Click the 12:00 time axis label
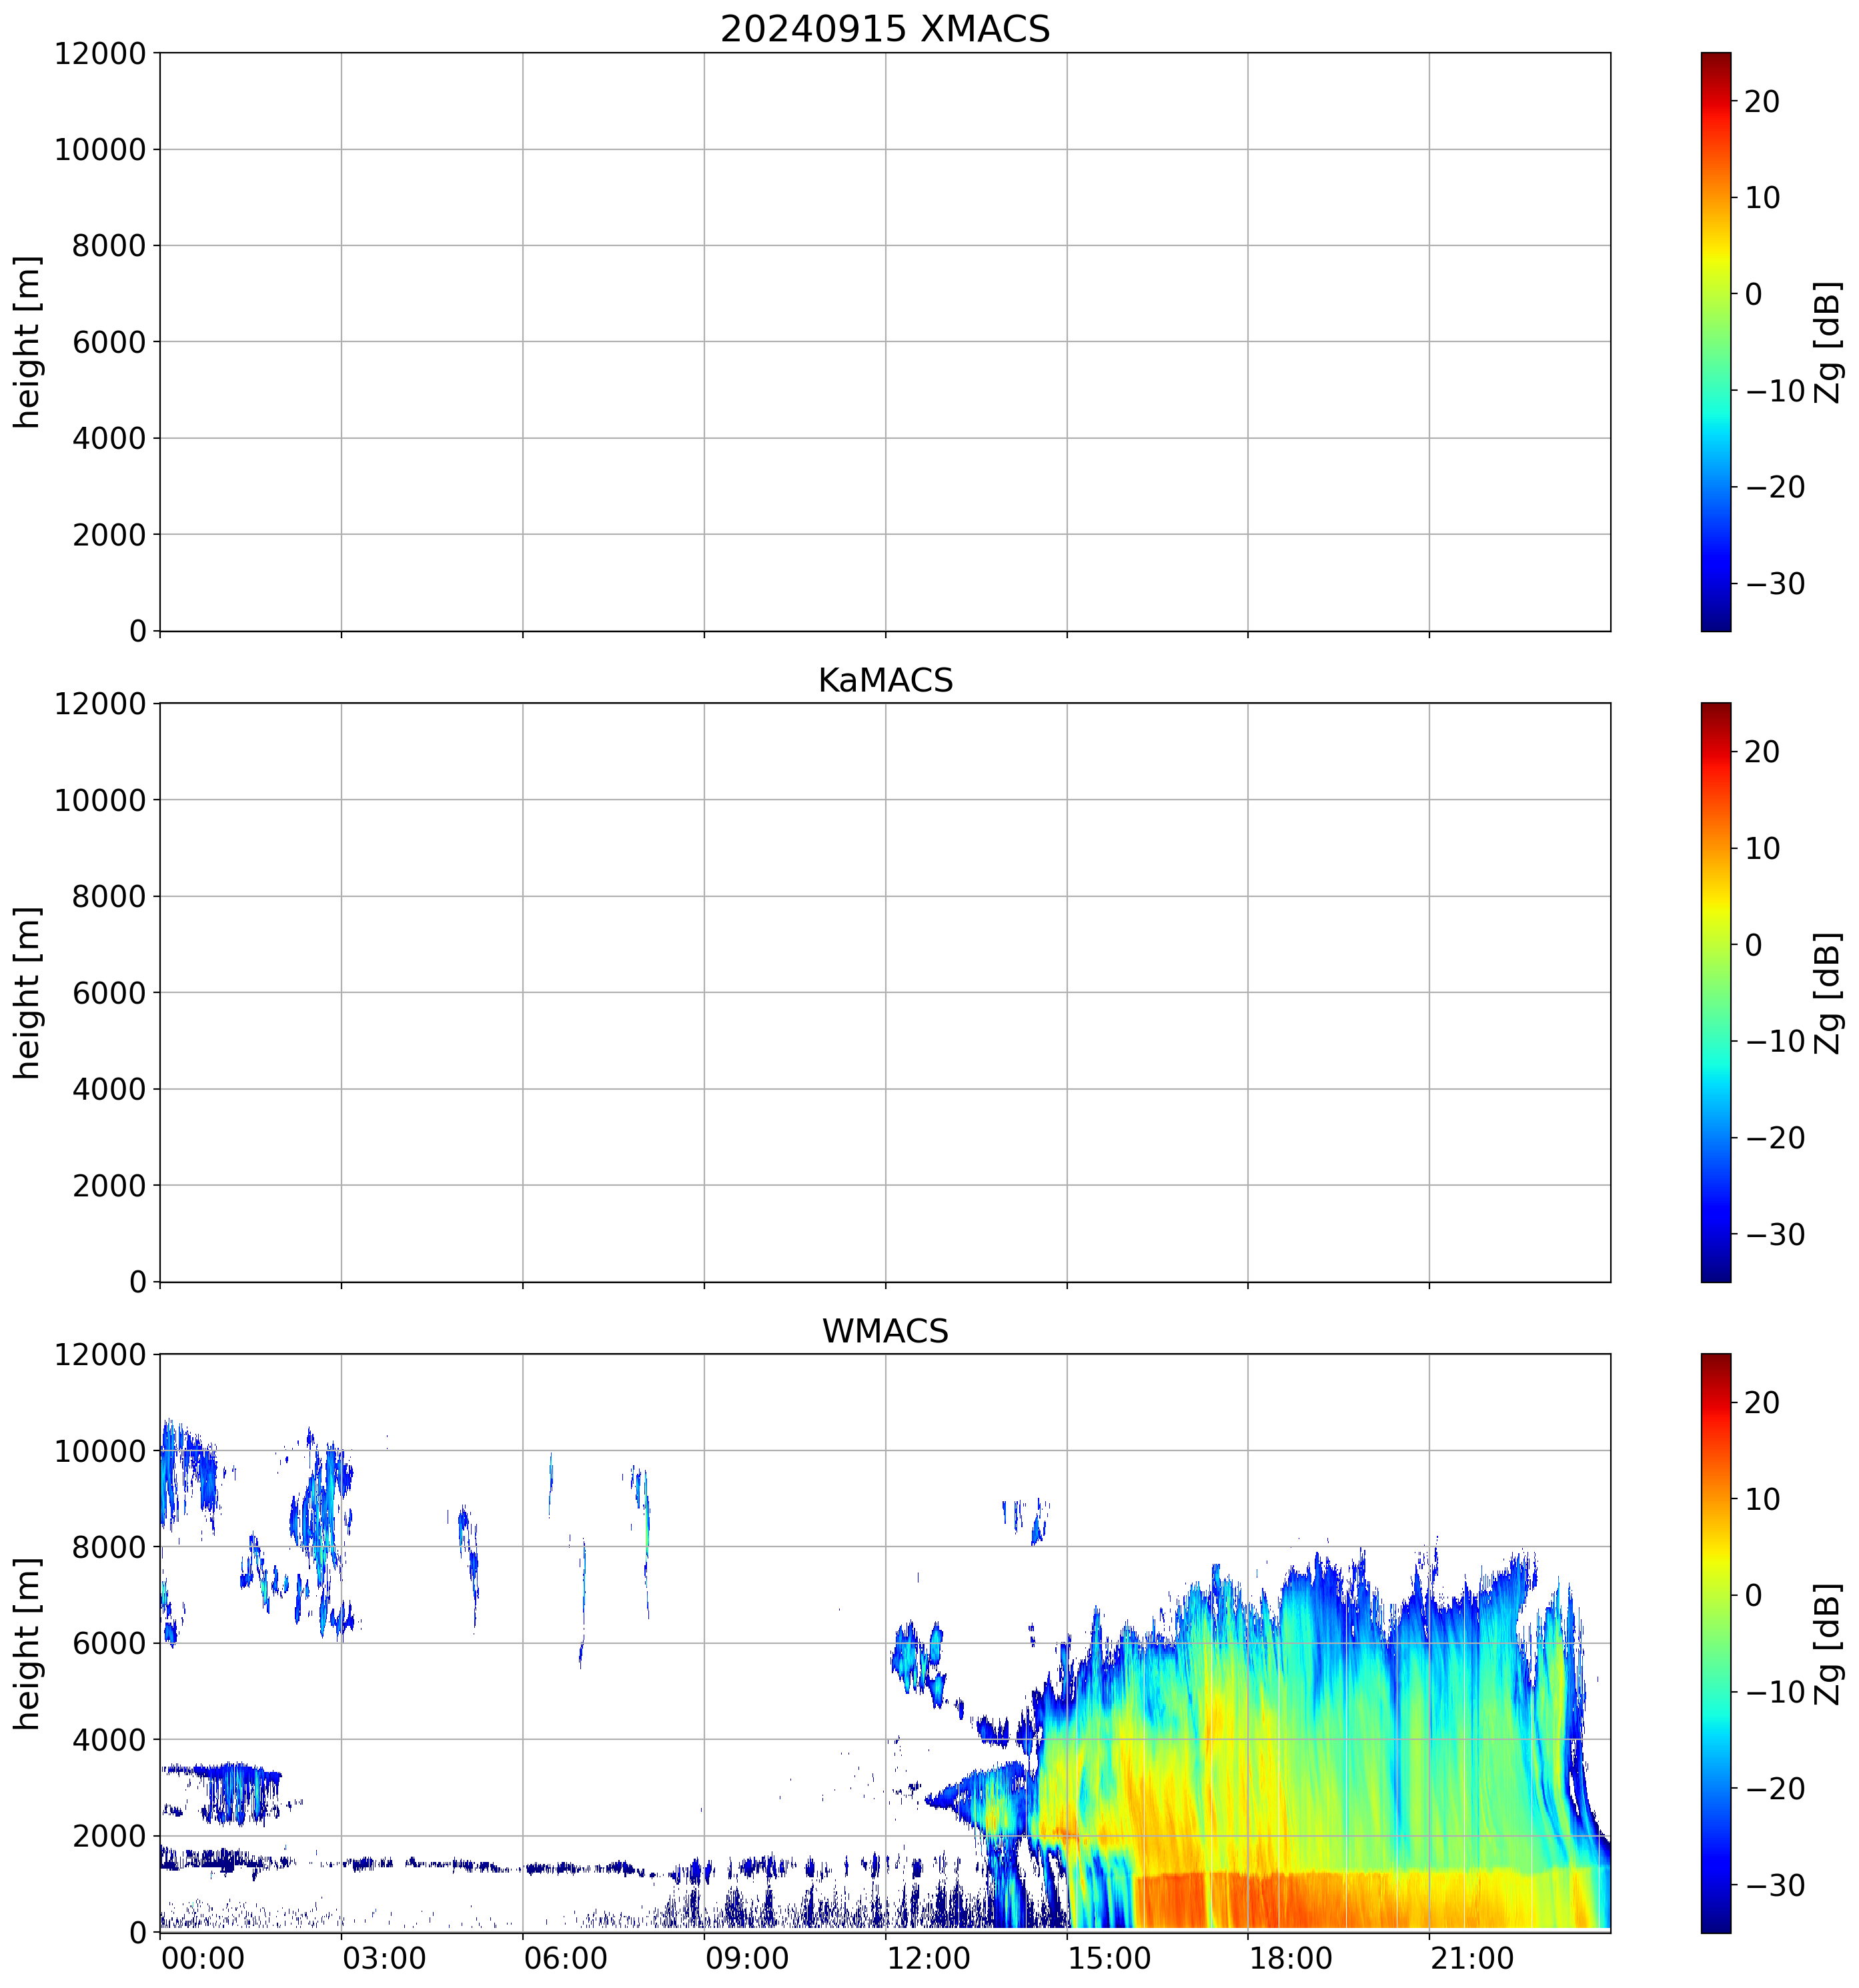 pyautogui.click(x=928, y=1957)
